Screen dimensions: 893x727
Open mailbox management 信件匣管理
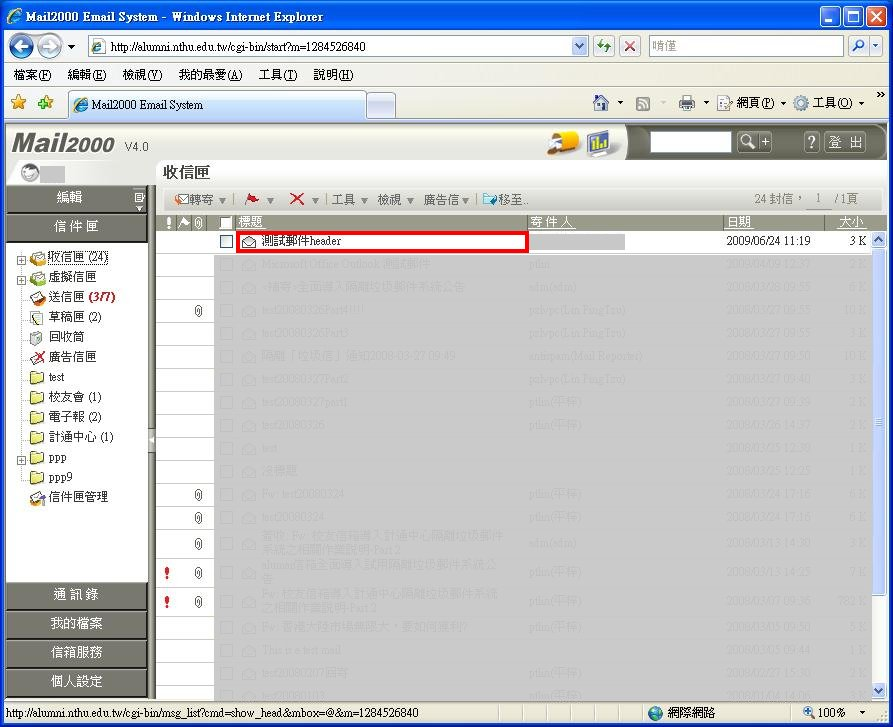pos(77,497)
